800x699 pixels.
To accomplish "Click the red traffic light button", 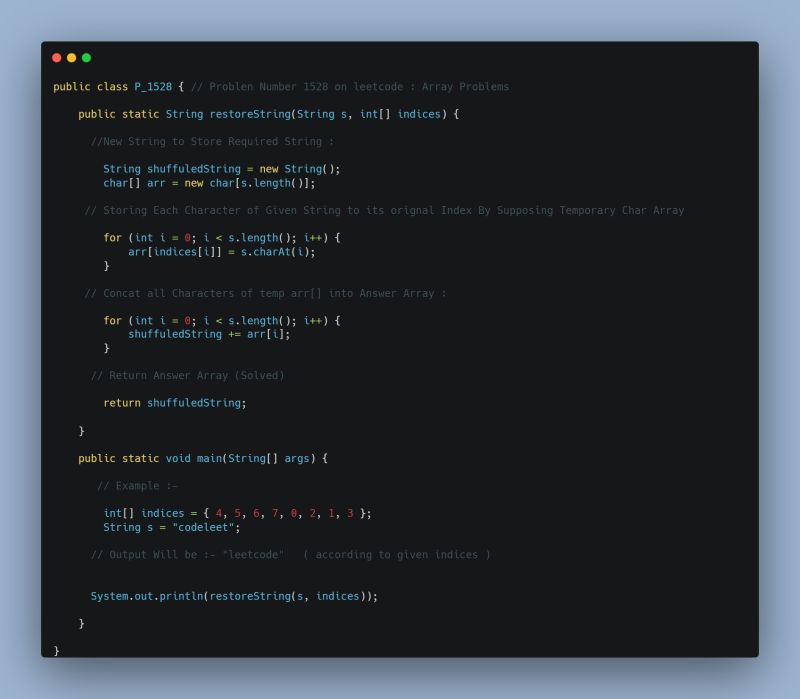I will coord(58,59).
